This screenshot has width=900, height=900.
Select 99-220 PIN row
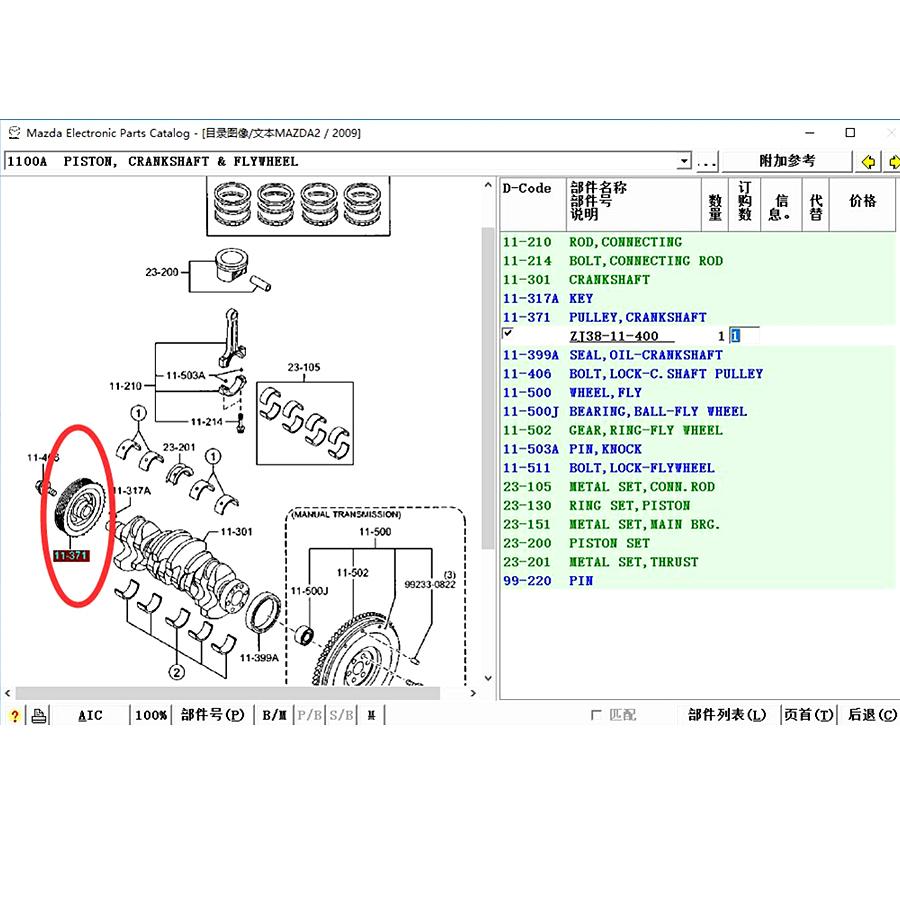(698, 581)
